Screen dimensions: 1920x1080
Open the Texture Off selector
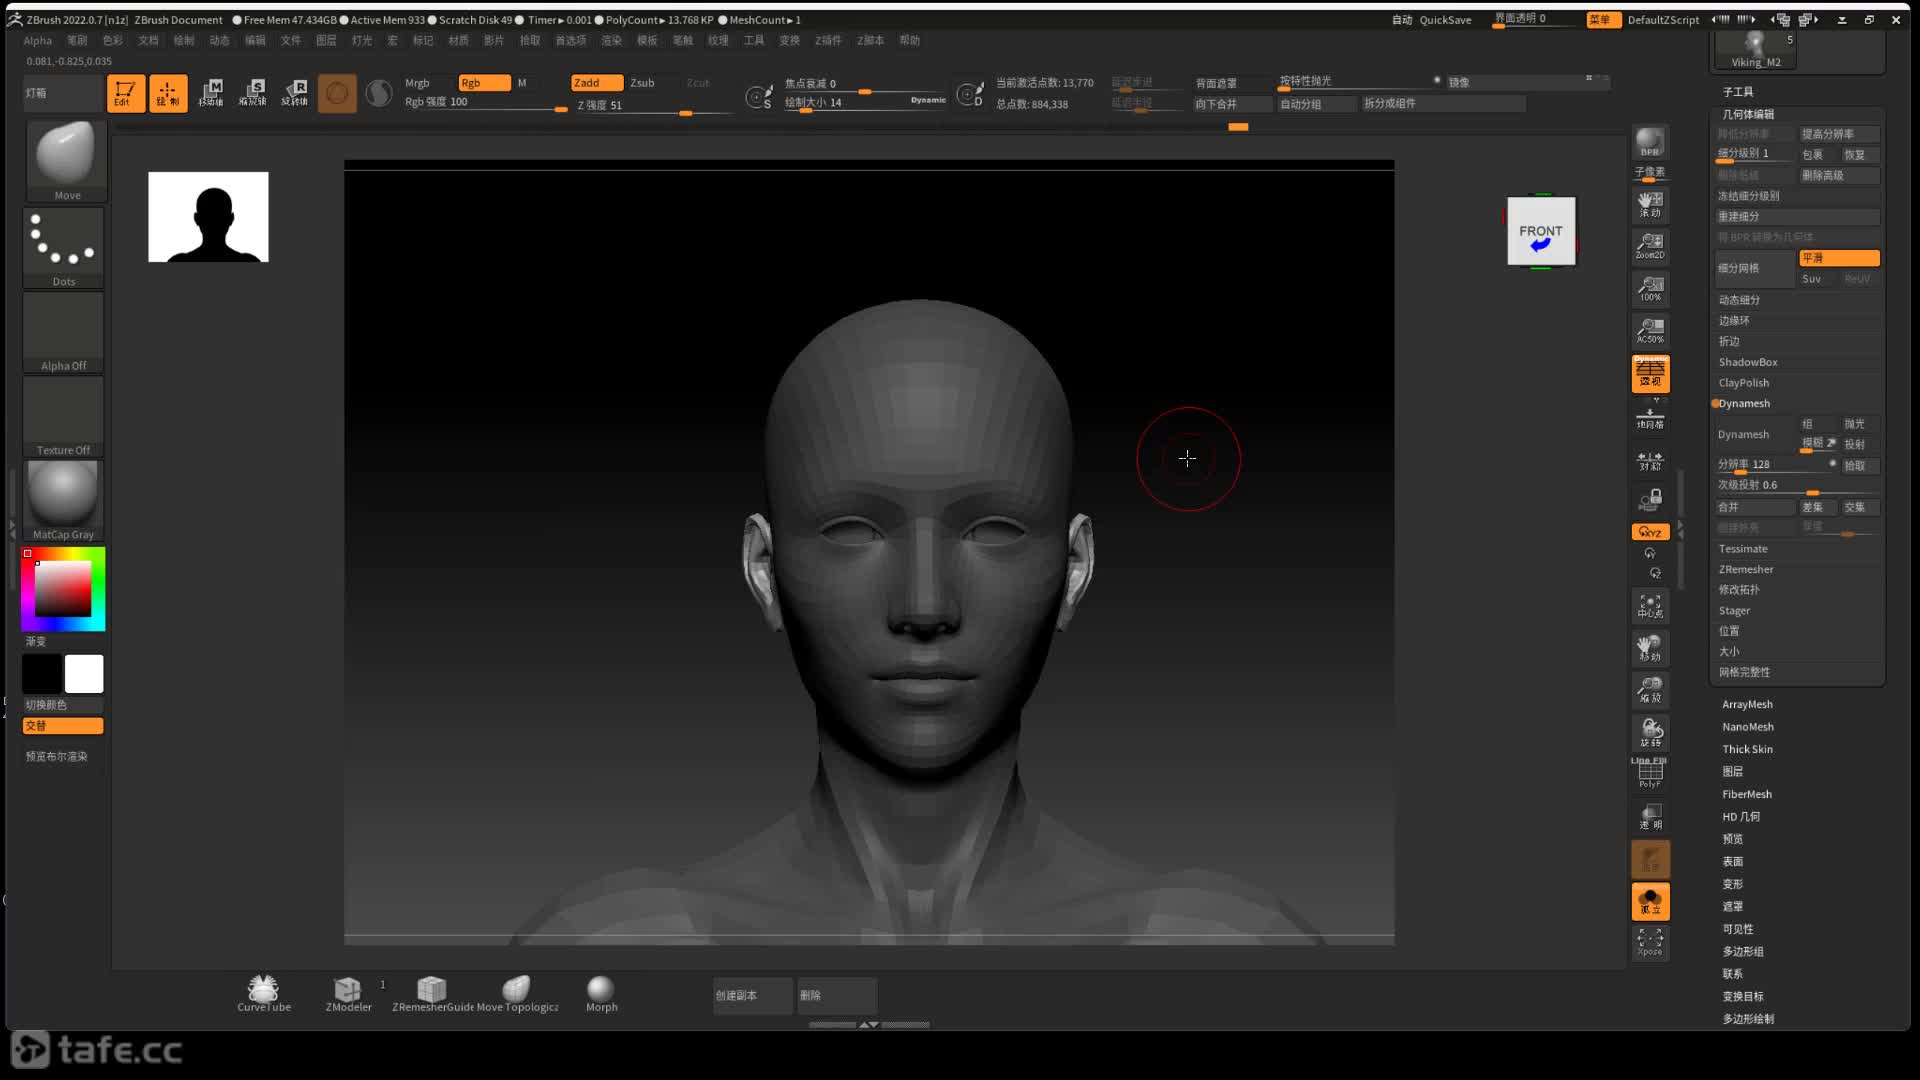point(64,417)
